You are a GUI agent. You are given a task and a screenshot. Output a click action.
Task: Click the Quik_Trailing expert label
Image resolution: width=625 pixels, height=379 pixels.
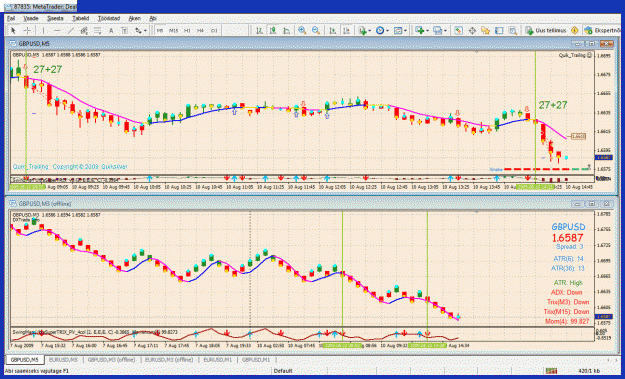click(572, 55)
